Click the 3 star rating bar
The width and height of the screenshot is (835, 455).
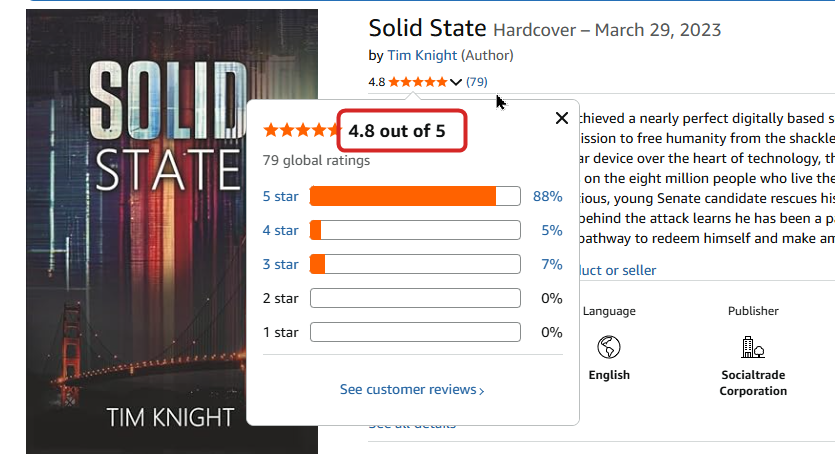click(x=415, y=264)
